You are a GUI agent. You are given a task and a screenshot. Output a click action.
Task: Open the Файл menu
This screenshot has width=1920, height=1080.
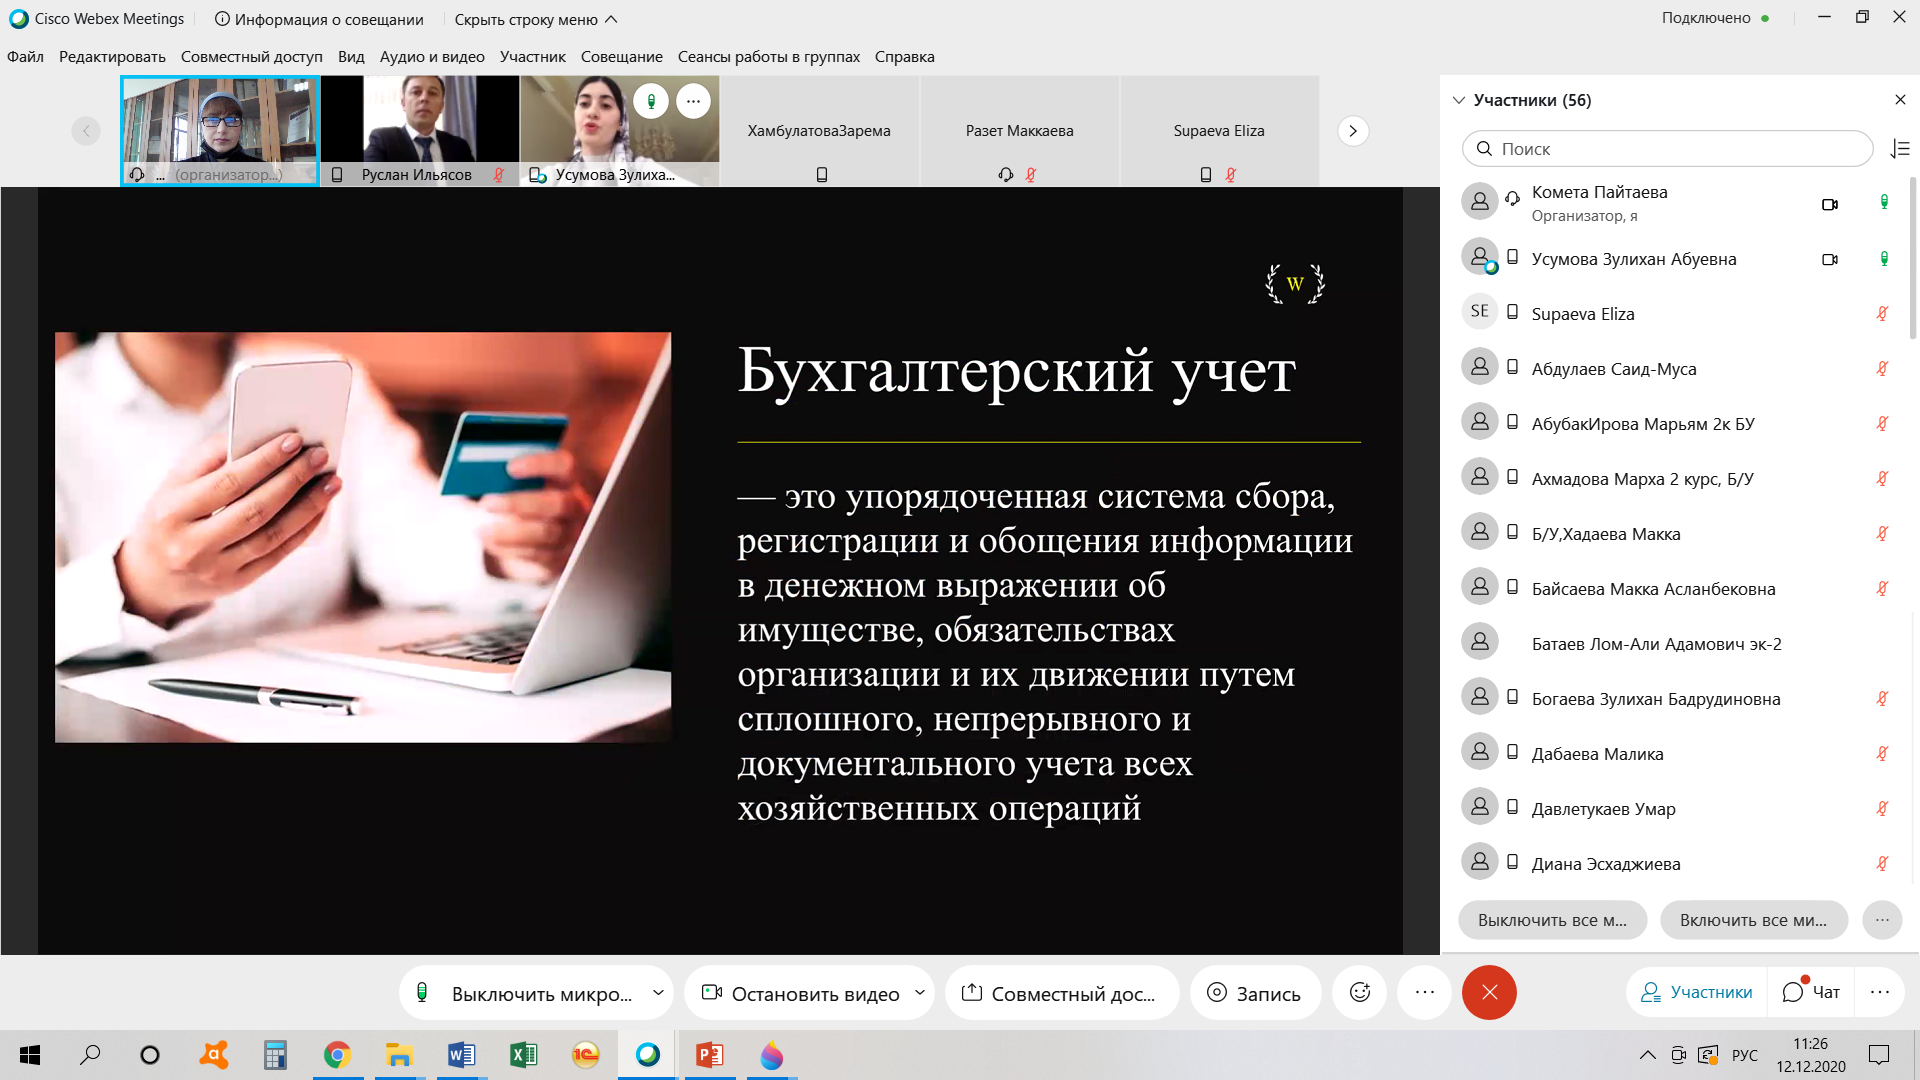[x=25, y=57]
